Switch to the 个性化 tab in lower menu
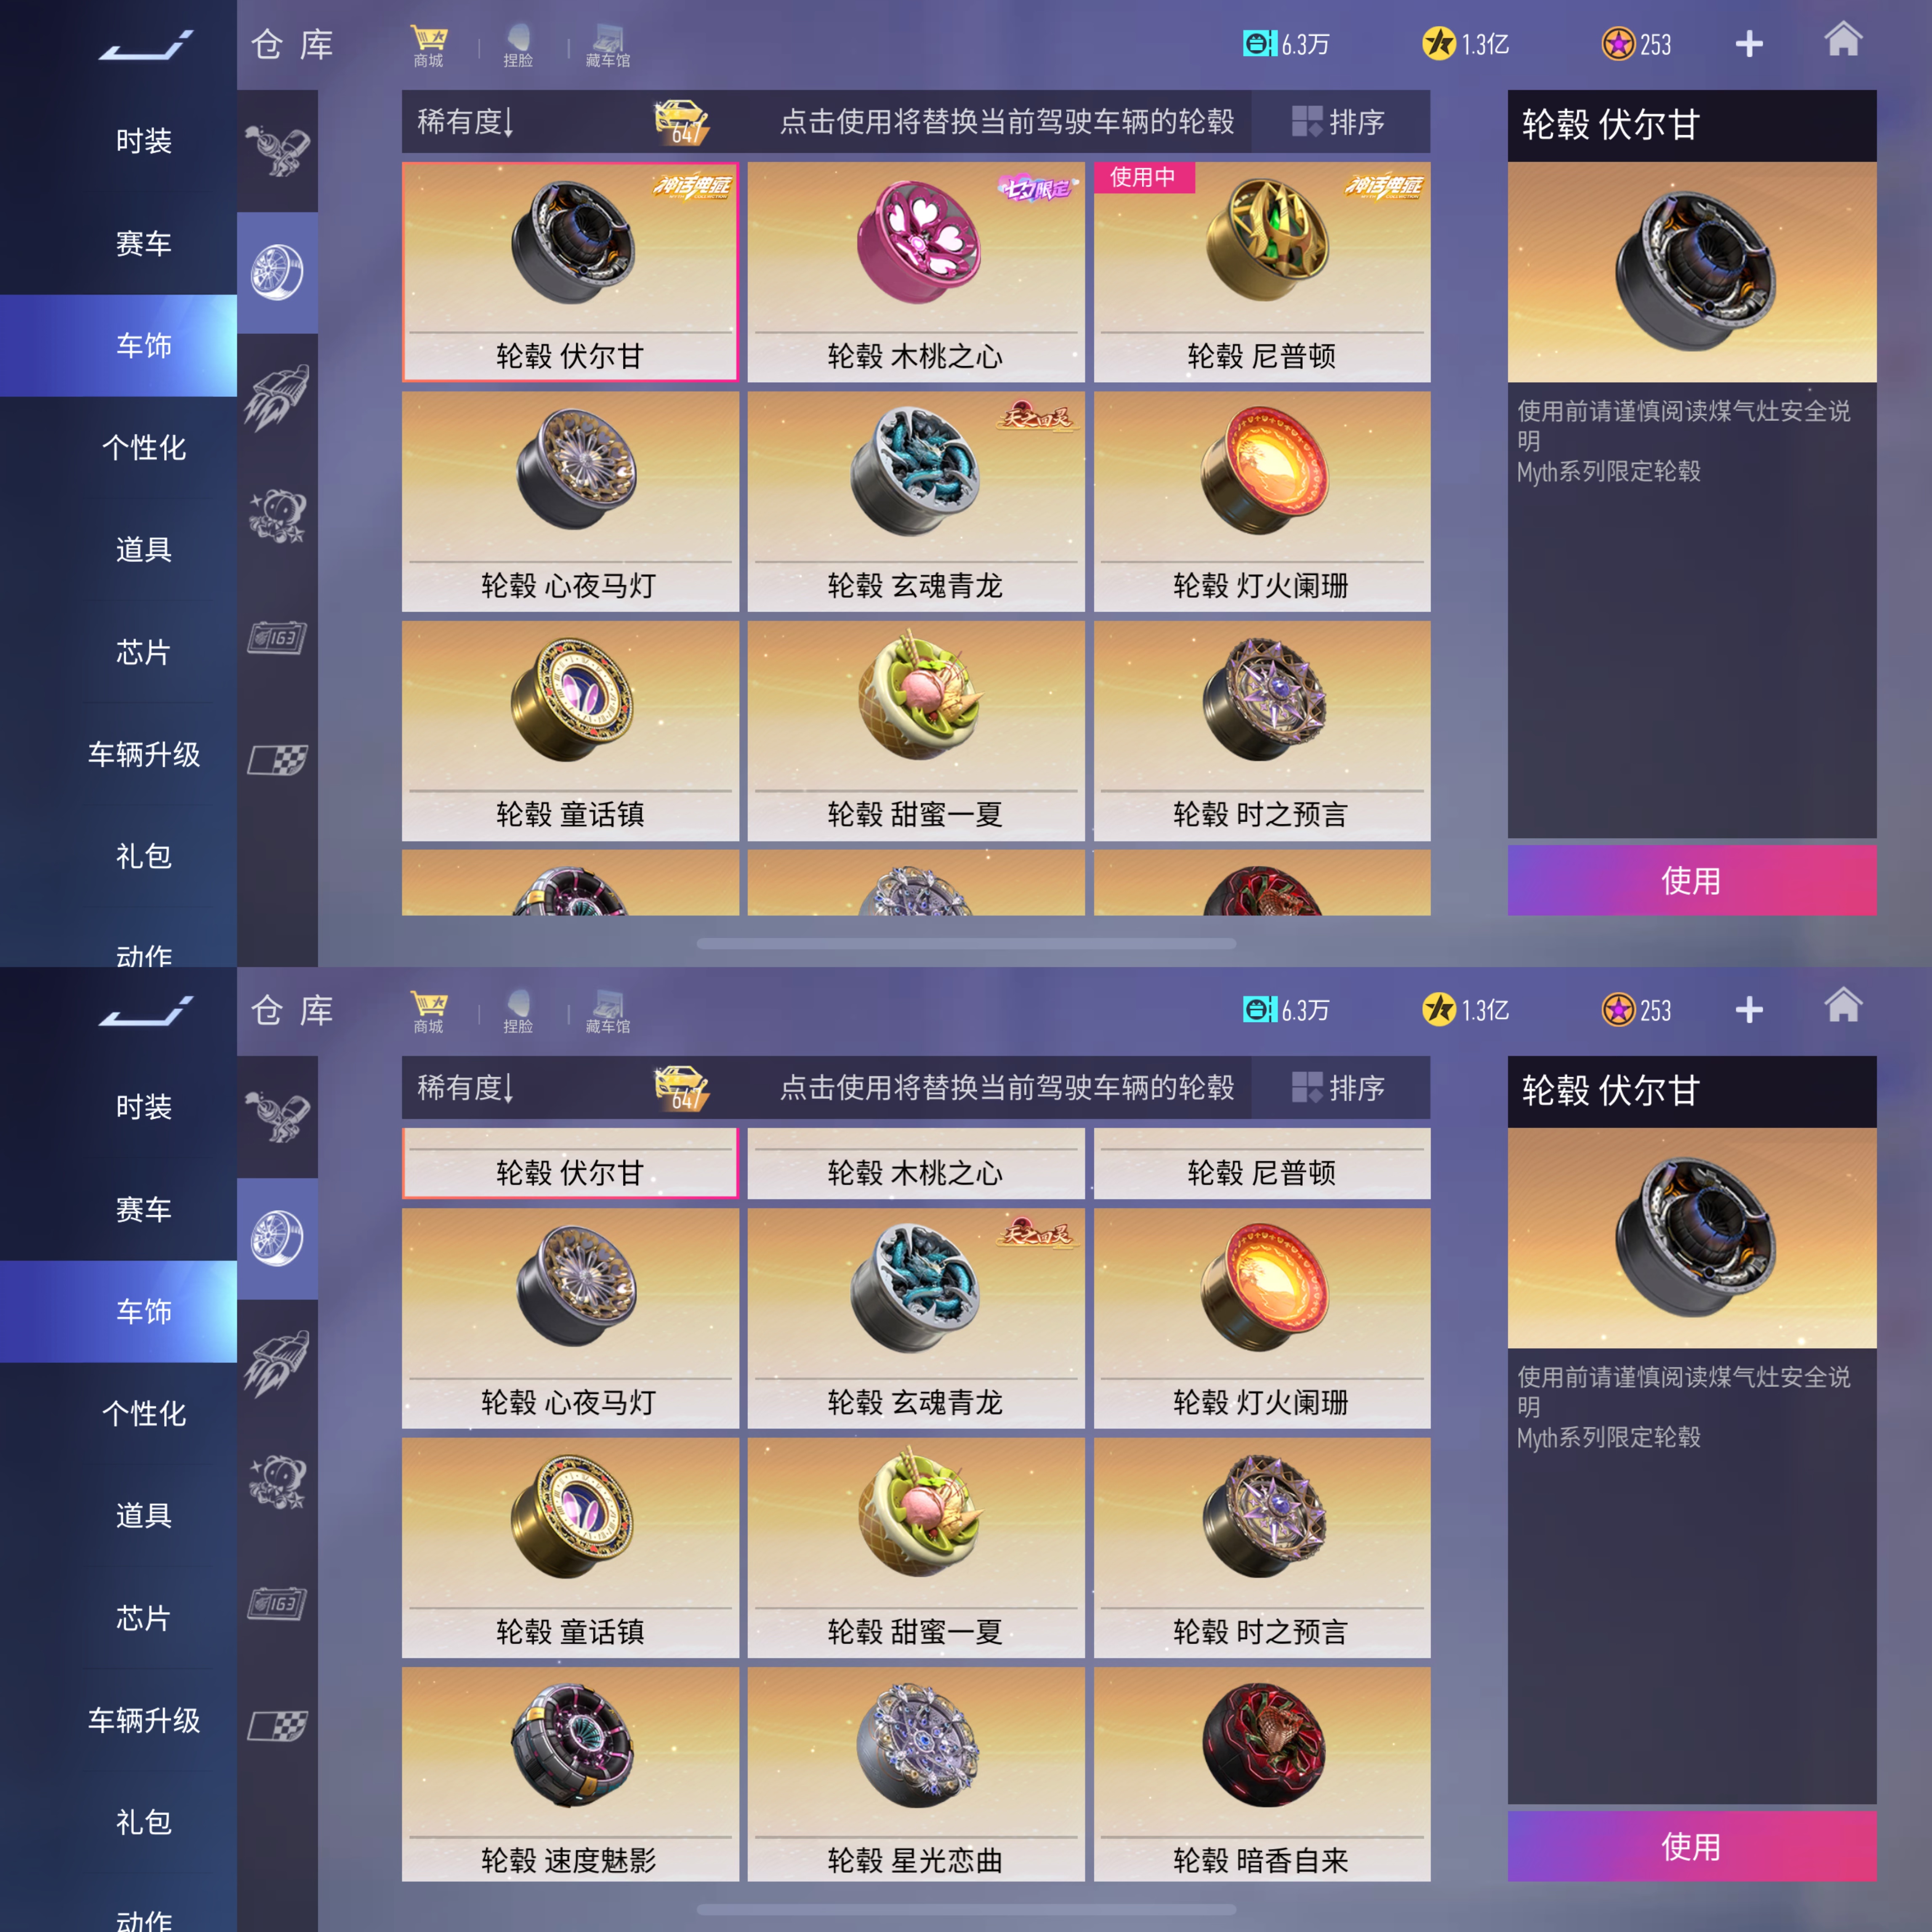This screenshot has height=1932, width=1932. click(x=144, y=1413)
